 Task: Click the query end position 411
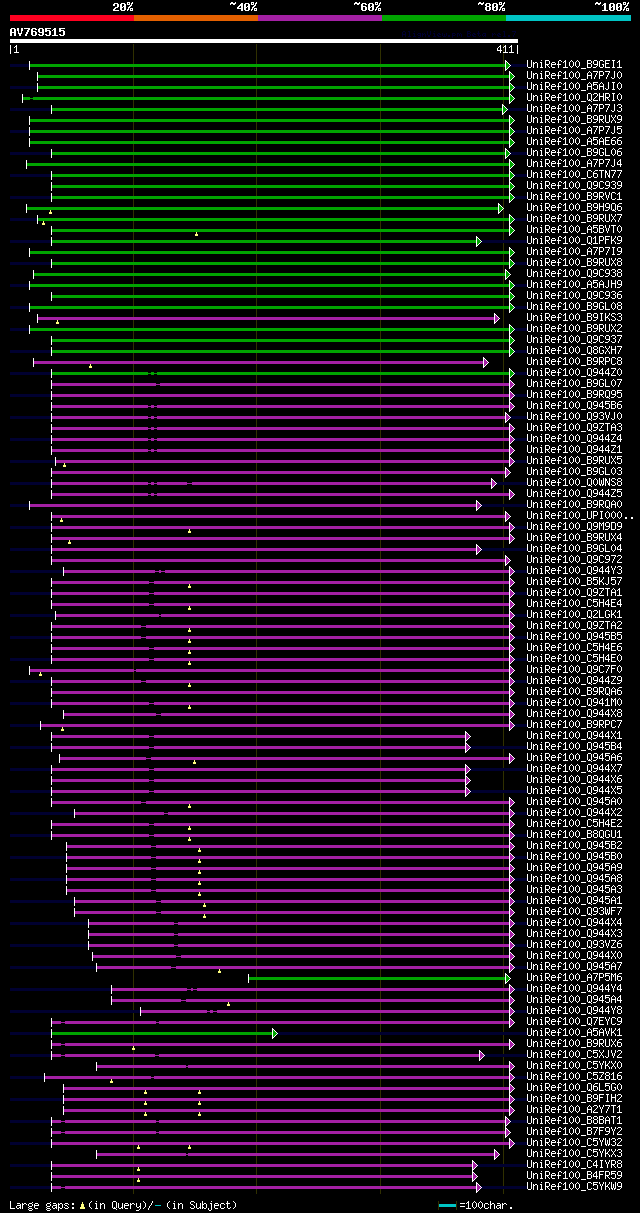pyautogui.click(x=505, y=49)
